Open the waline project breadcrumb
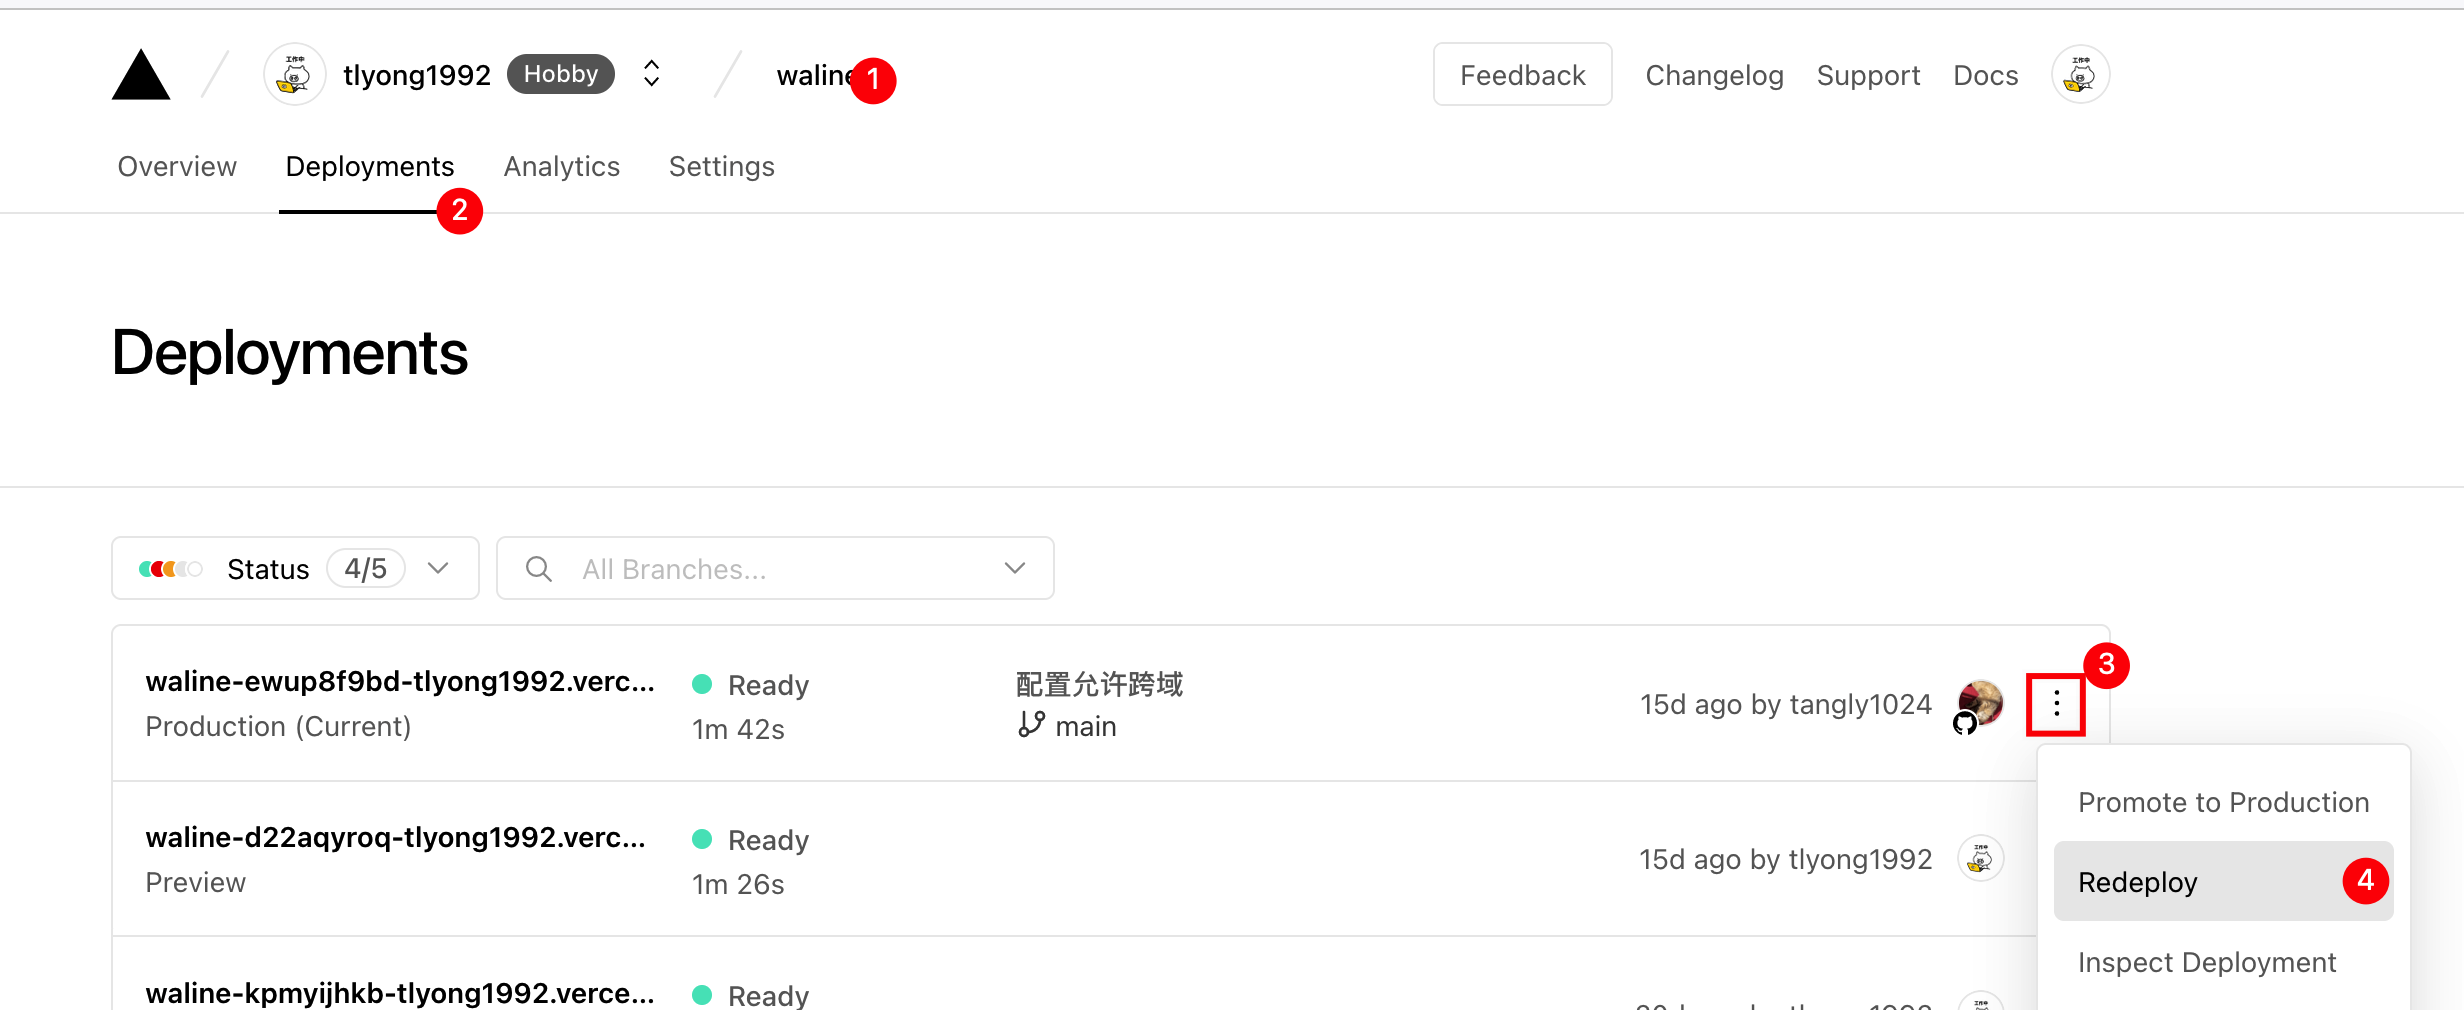 [815, 75]
